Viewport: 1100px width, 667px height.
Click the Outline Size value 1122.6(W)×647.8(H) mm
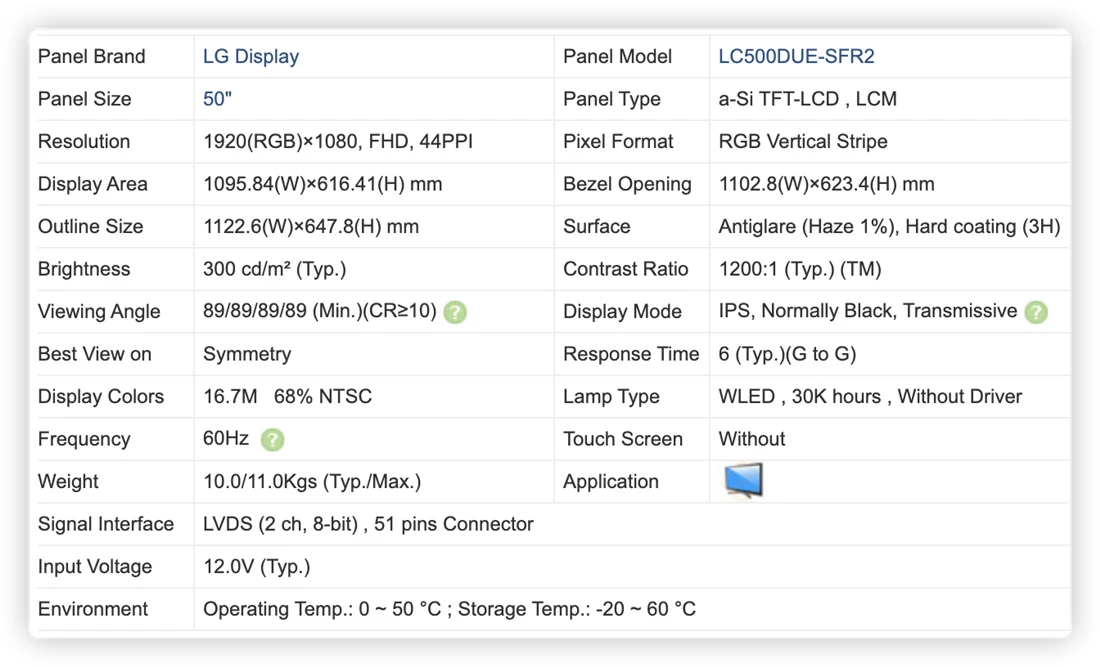[x=311, y=227]
